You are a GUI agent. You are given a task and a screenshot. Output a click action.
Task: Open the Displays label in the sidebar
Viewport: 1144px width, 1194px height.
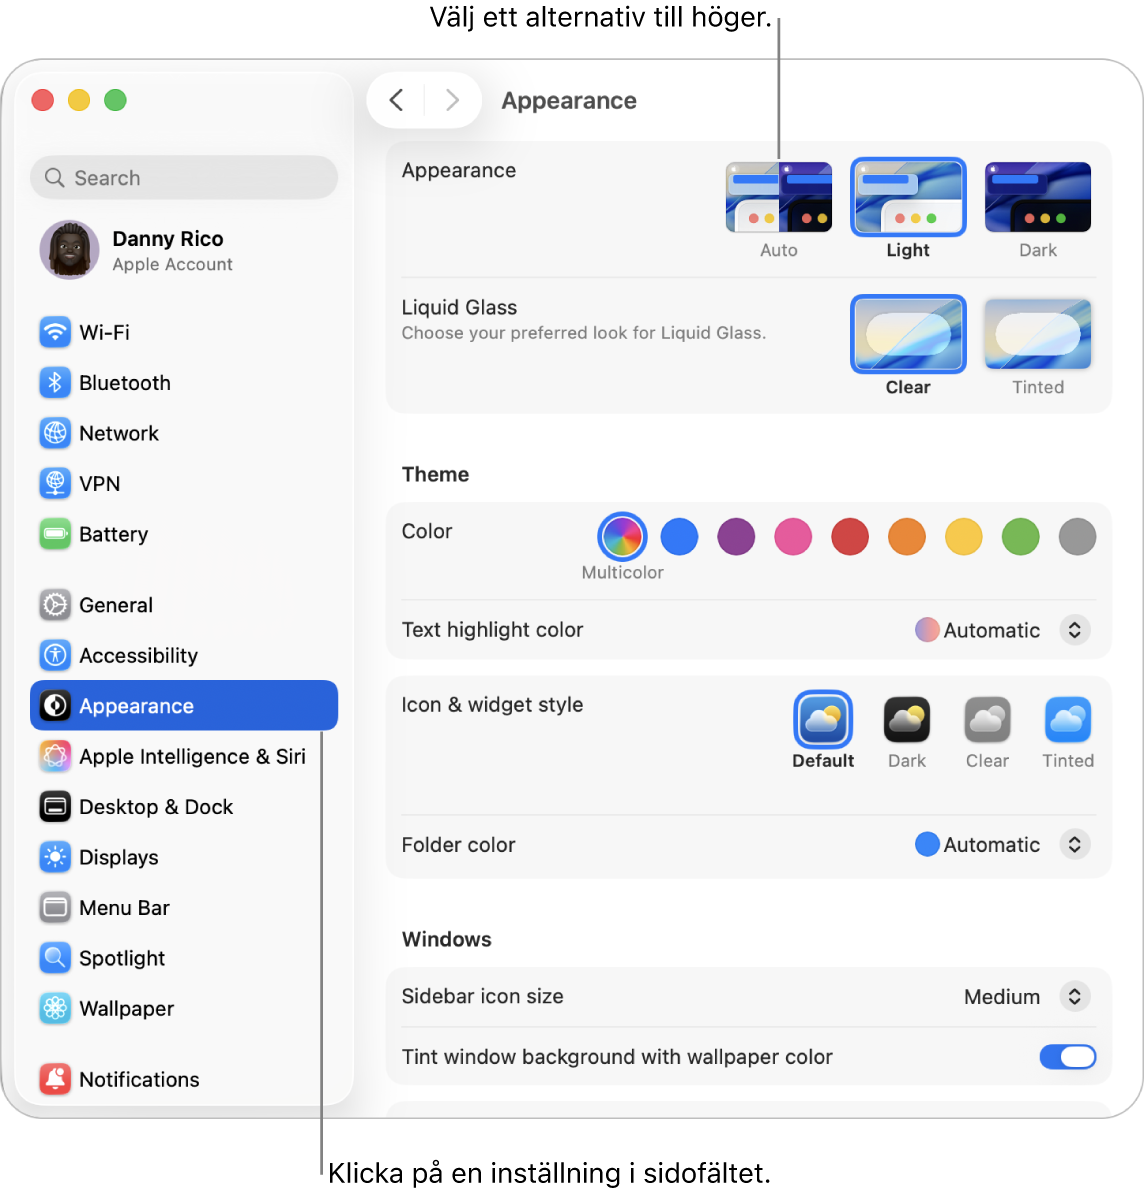point(119,857)
